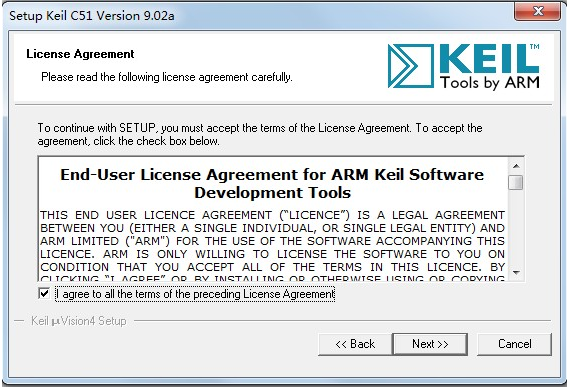Click the empty scrollbar track below the thumb

[x=516, y=227]
